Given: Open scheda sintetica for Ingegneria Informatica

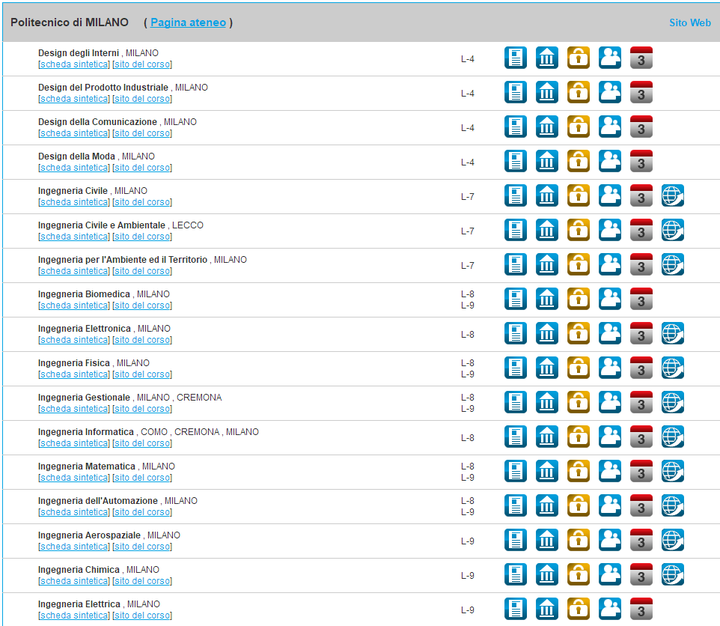Looking at the screenshot, I should coord(74,443).
